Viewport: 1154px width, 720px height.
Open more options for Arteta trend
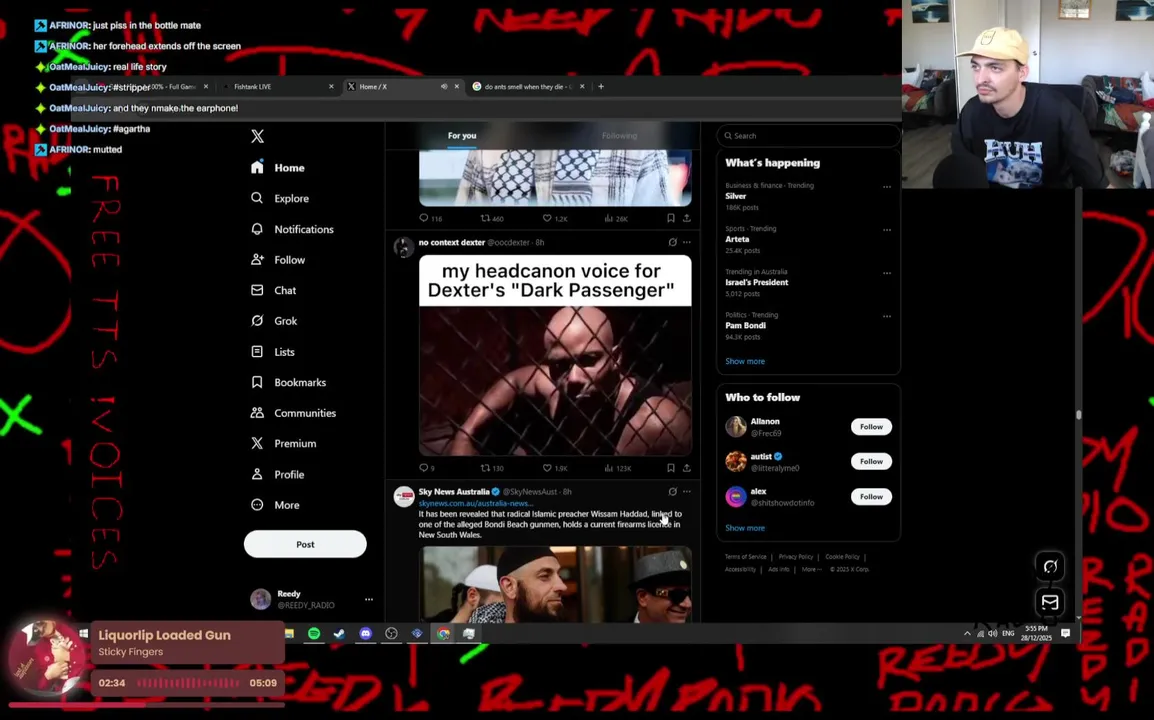tap(887, 230)
